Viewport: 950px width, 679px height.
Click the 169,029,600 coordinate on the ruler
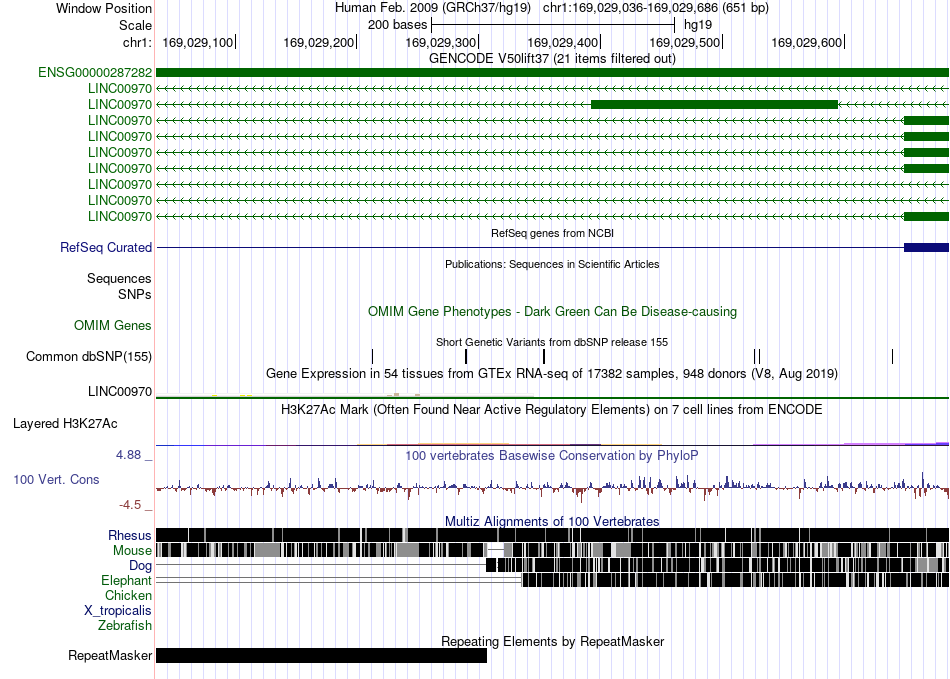coord(806,42)
